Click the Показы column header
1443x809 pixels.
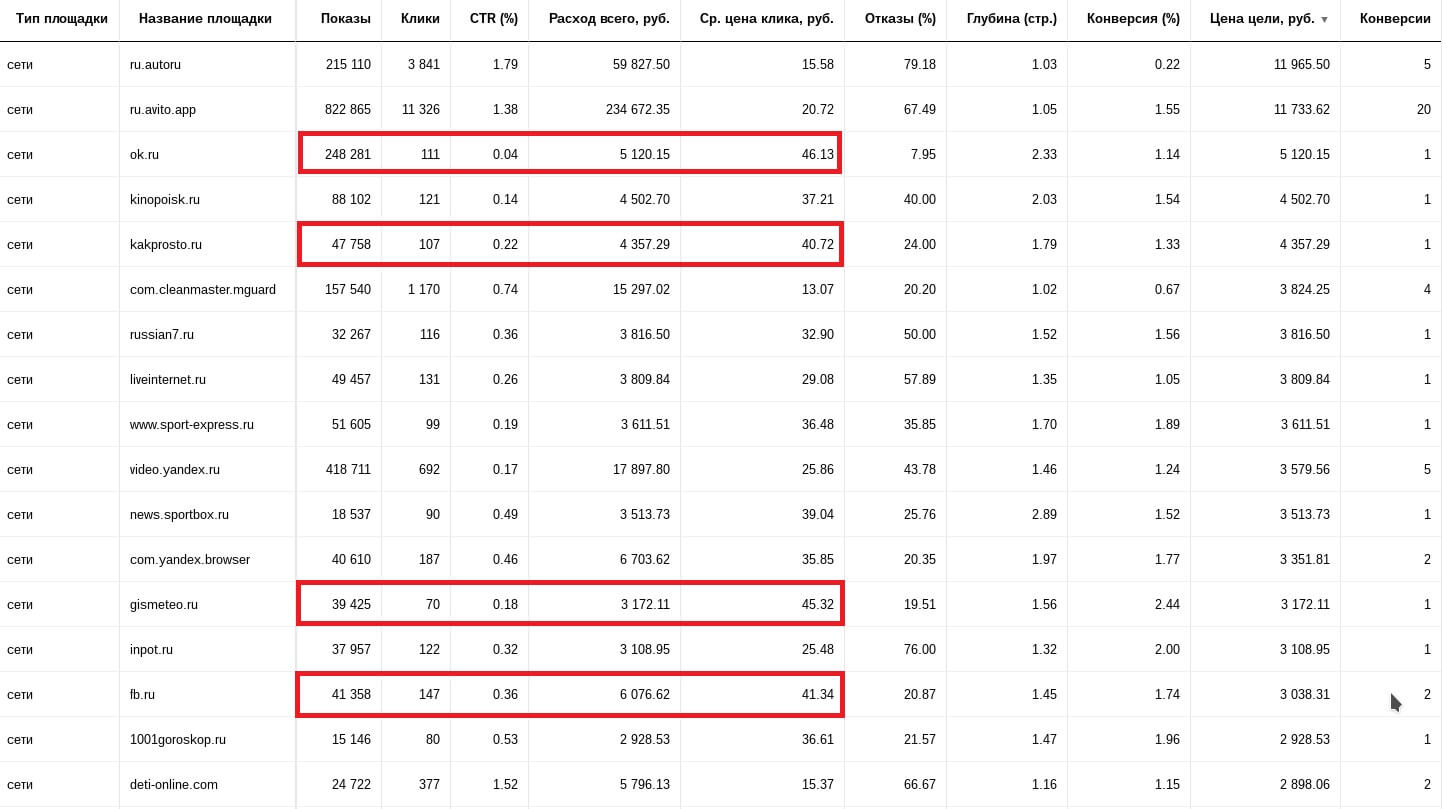click(346, 19)
